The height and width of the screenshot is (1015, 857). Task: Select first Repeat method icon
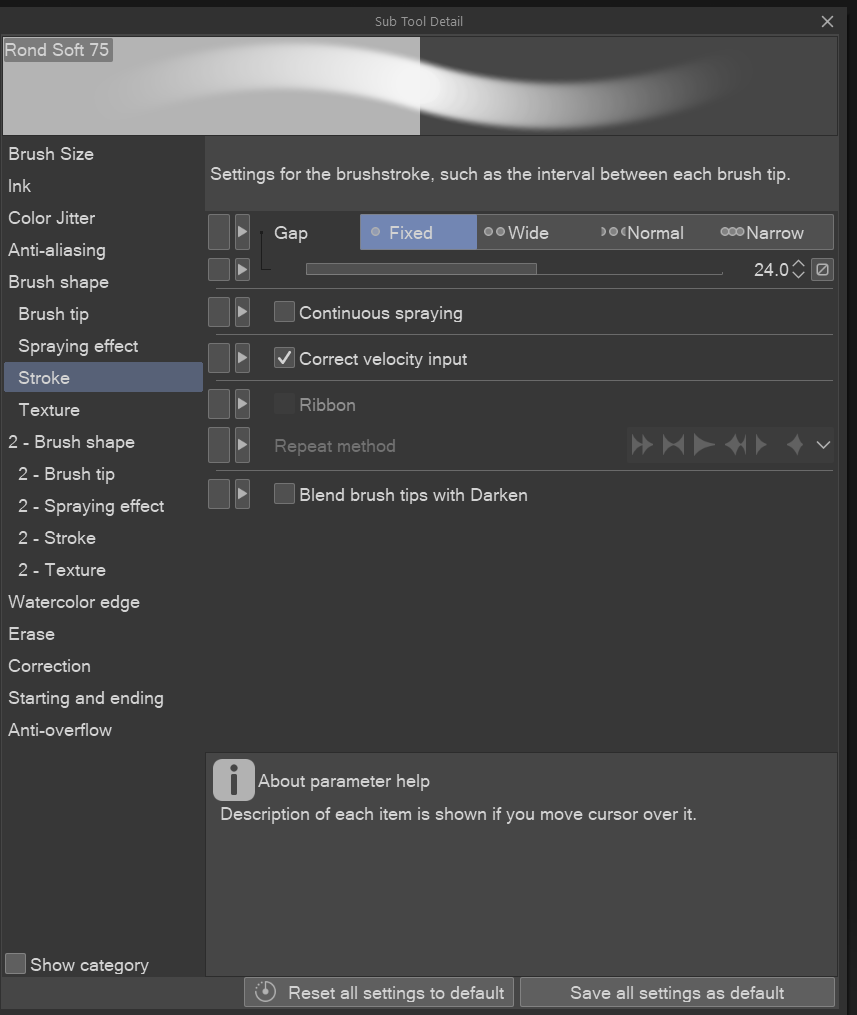[642, 445]
